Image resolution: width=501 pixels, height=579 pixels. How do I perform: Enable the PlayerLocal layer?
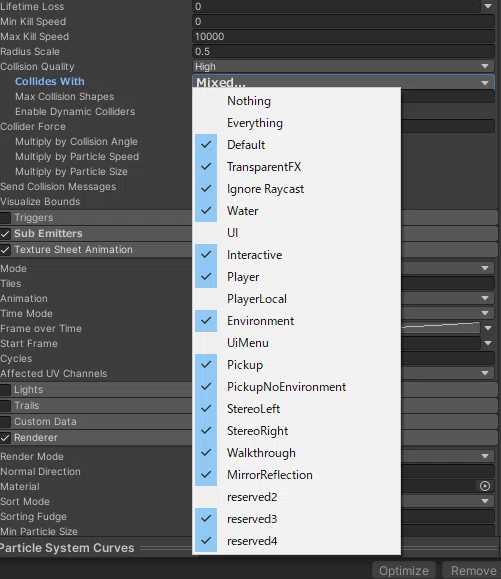coord(296,299)
